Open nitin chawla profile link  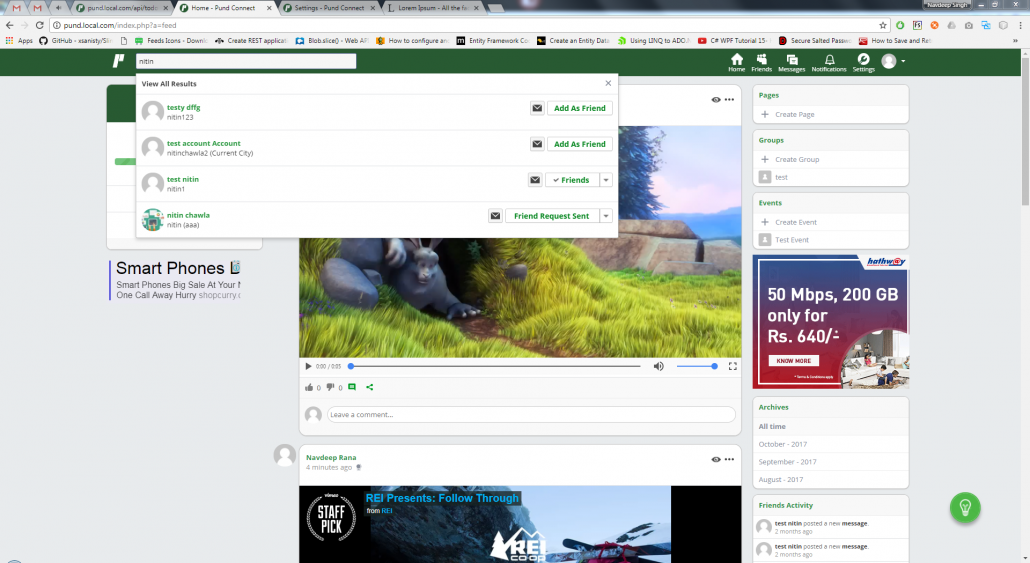pyautogui.click(x=188, y=215)
